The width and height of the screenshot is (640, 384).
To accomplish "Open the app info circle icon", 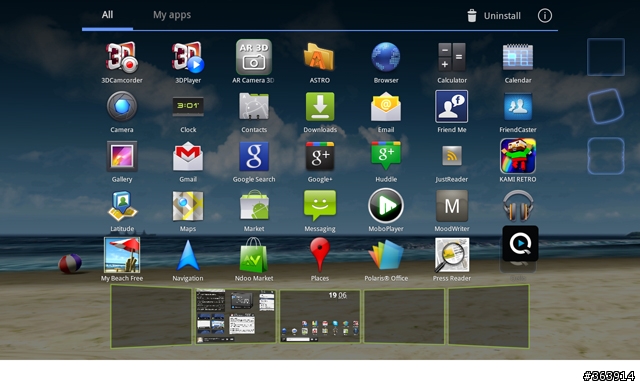I will tap(544, 16).
